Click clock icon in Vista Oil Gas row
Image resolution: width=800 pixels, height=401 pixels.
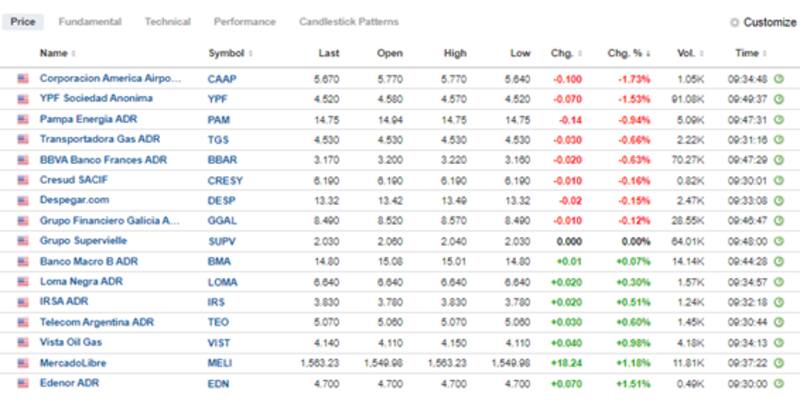778,342
